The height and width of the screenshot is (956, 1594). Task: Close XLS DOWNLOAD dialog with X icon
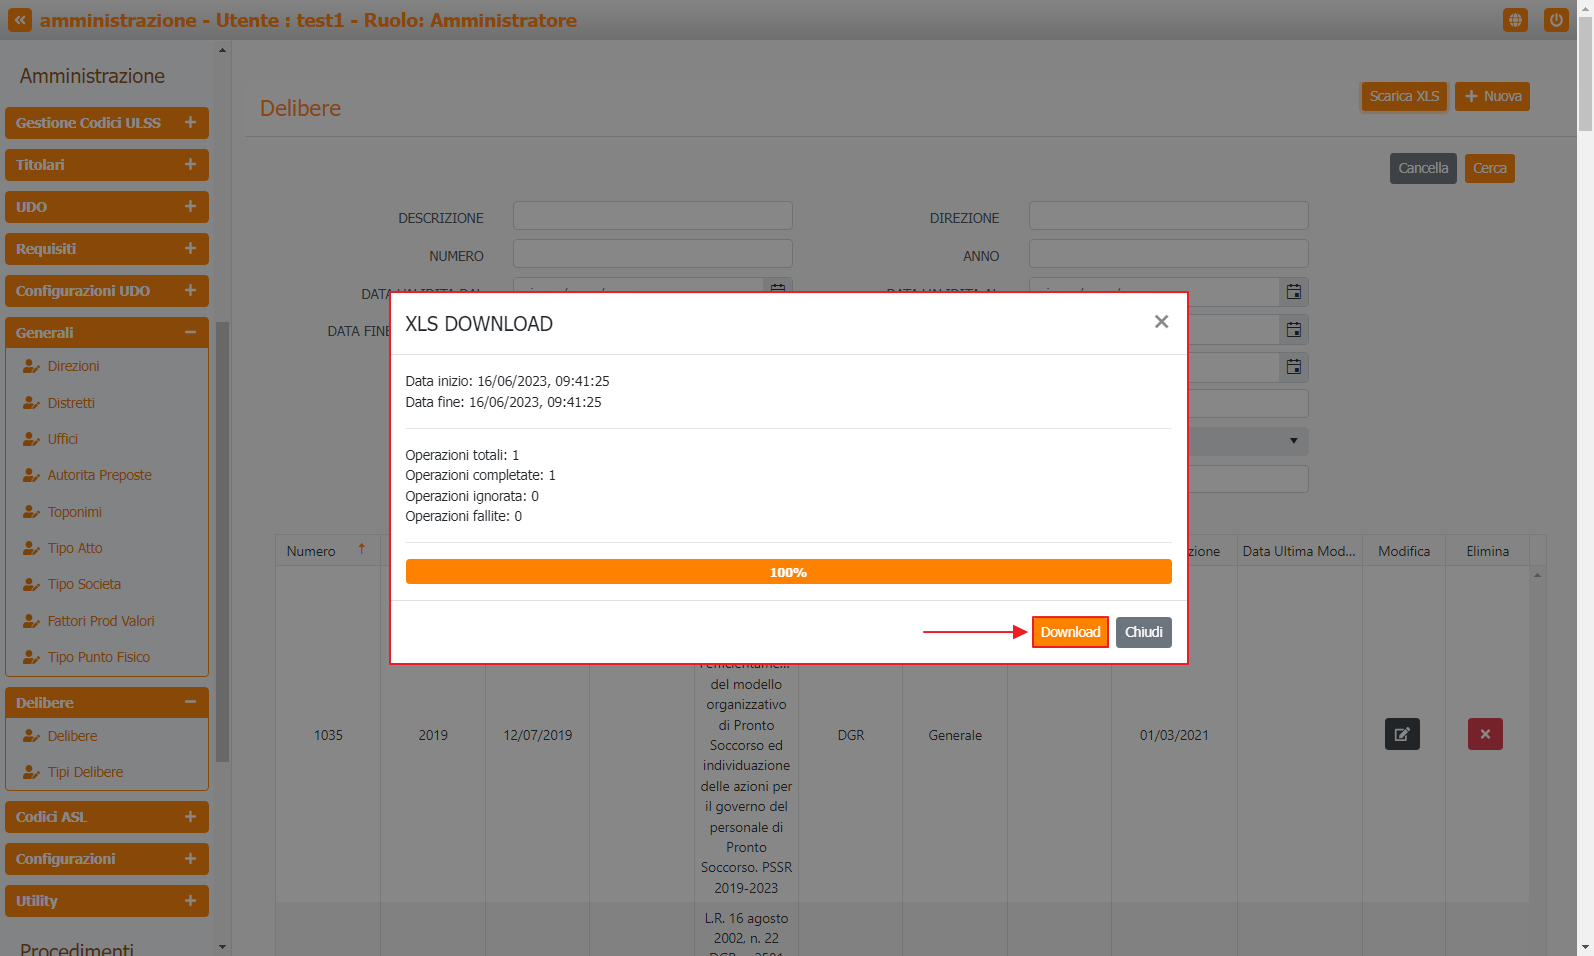pos(1161,322)
